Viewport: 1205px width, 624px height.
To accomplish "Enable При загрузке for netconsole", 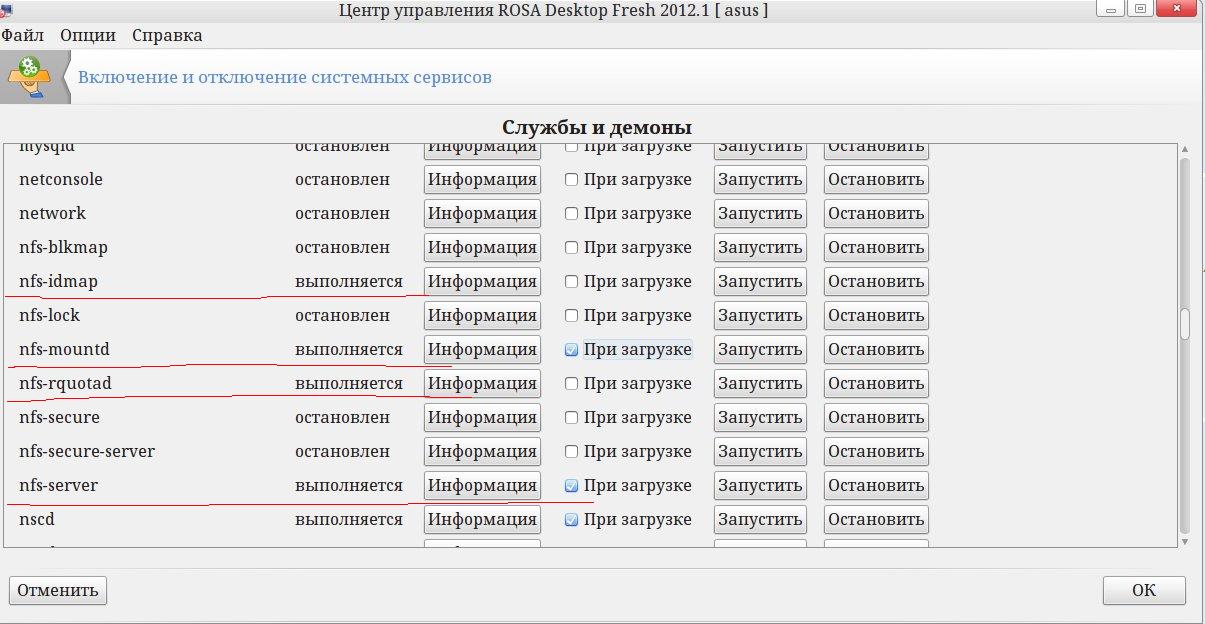I will [x=571, y=180].
